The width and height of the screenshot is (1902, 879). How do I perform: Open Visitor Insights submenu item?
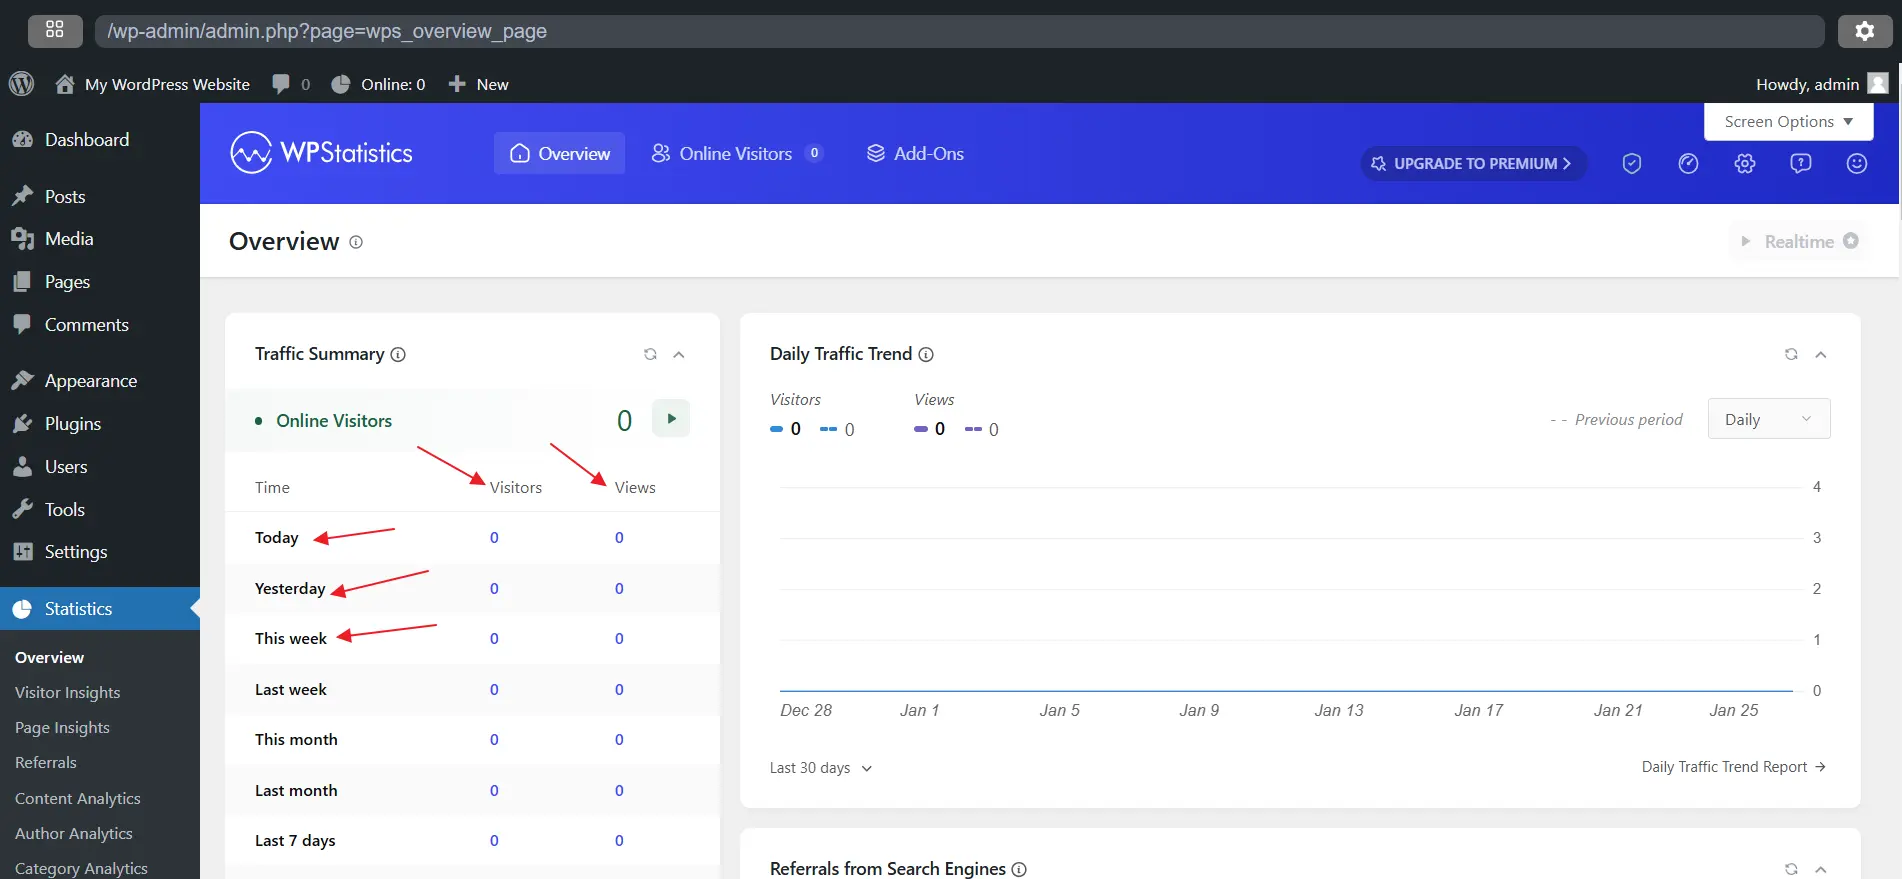[67, 693]
